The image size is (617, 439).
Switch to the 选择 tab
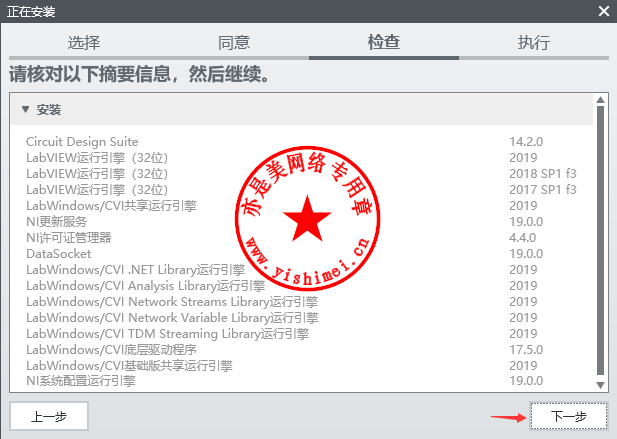[x=84, y=43]
